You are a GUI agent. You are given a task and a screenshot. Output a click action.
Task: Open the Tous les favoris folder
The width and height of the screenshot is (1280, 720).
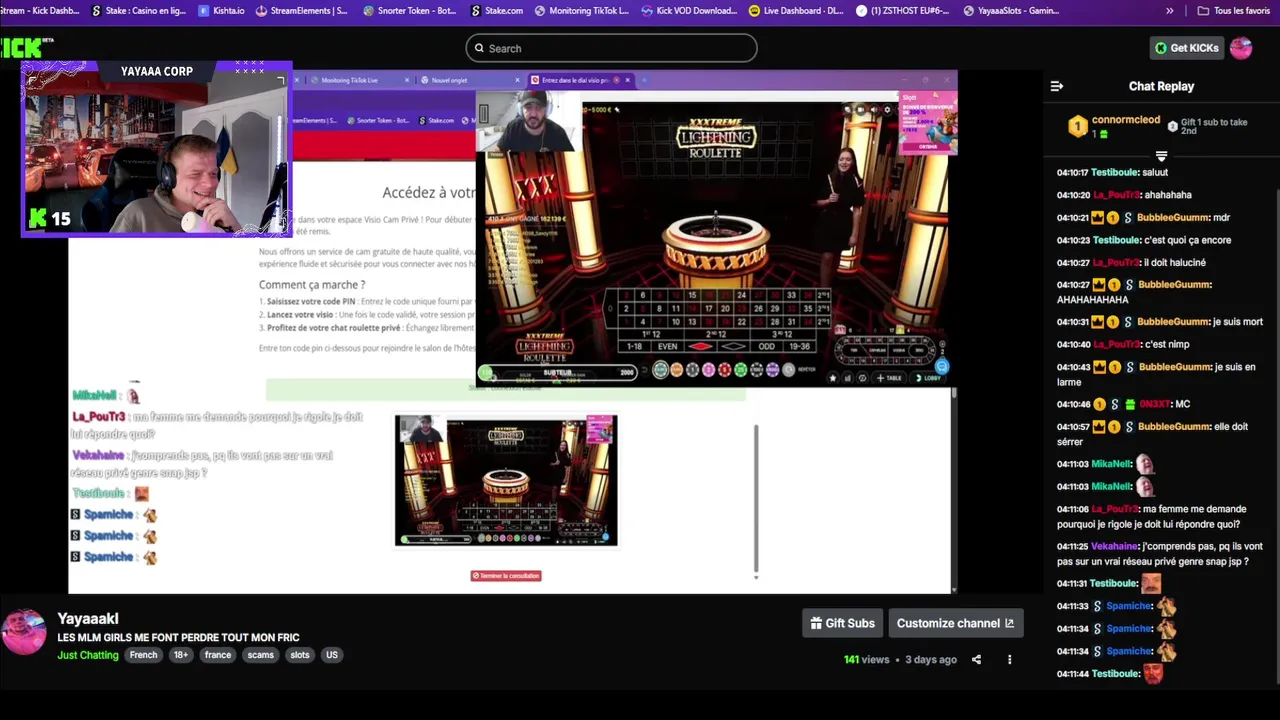[1233, 11]
